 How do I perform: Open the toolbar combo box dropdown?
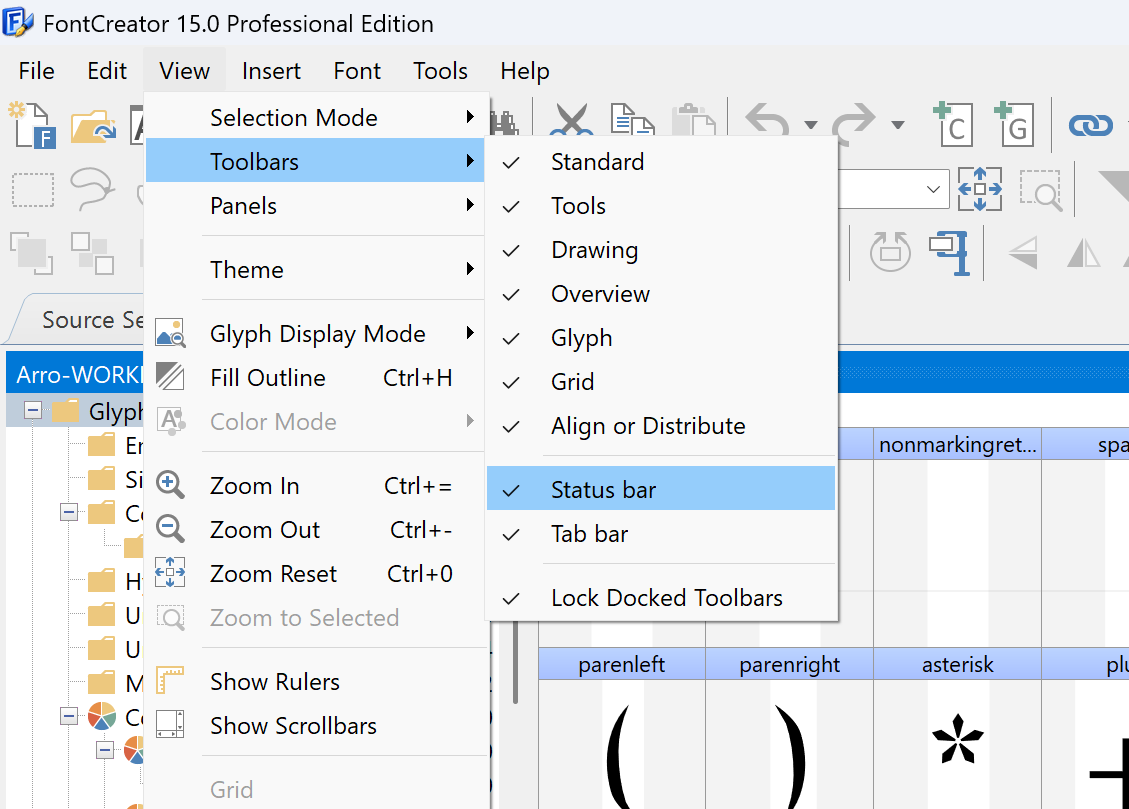click(x=933, y=189)
